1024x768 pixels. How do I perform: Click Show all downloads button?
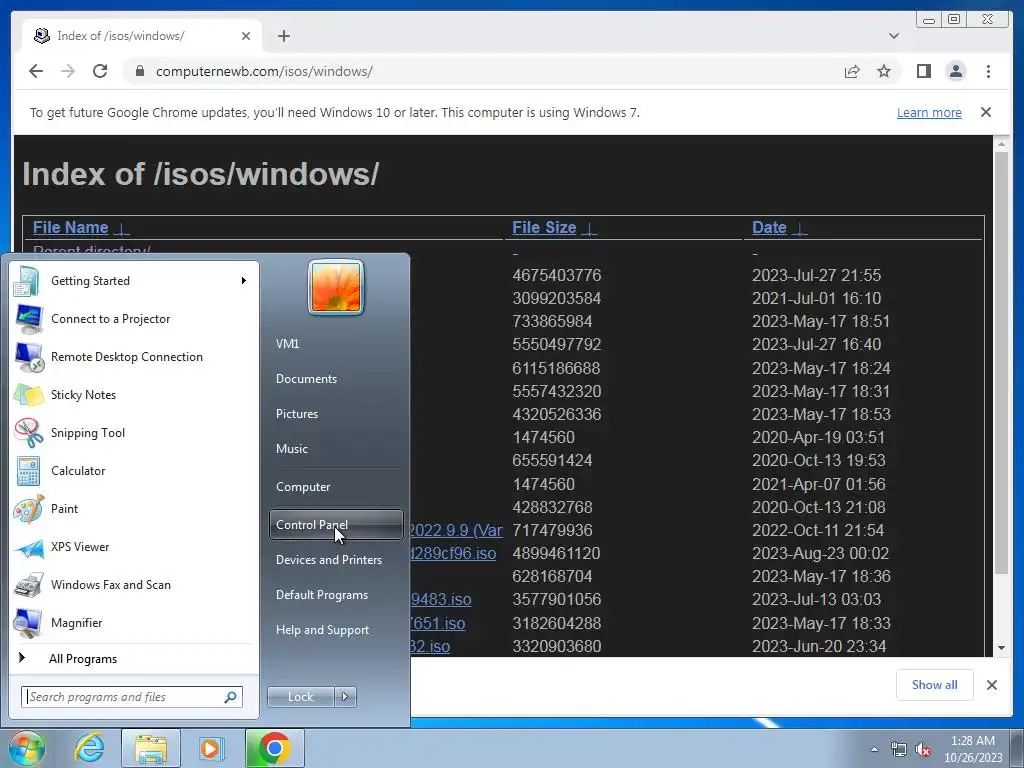coord(935,684)
